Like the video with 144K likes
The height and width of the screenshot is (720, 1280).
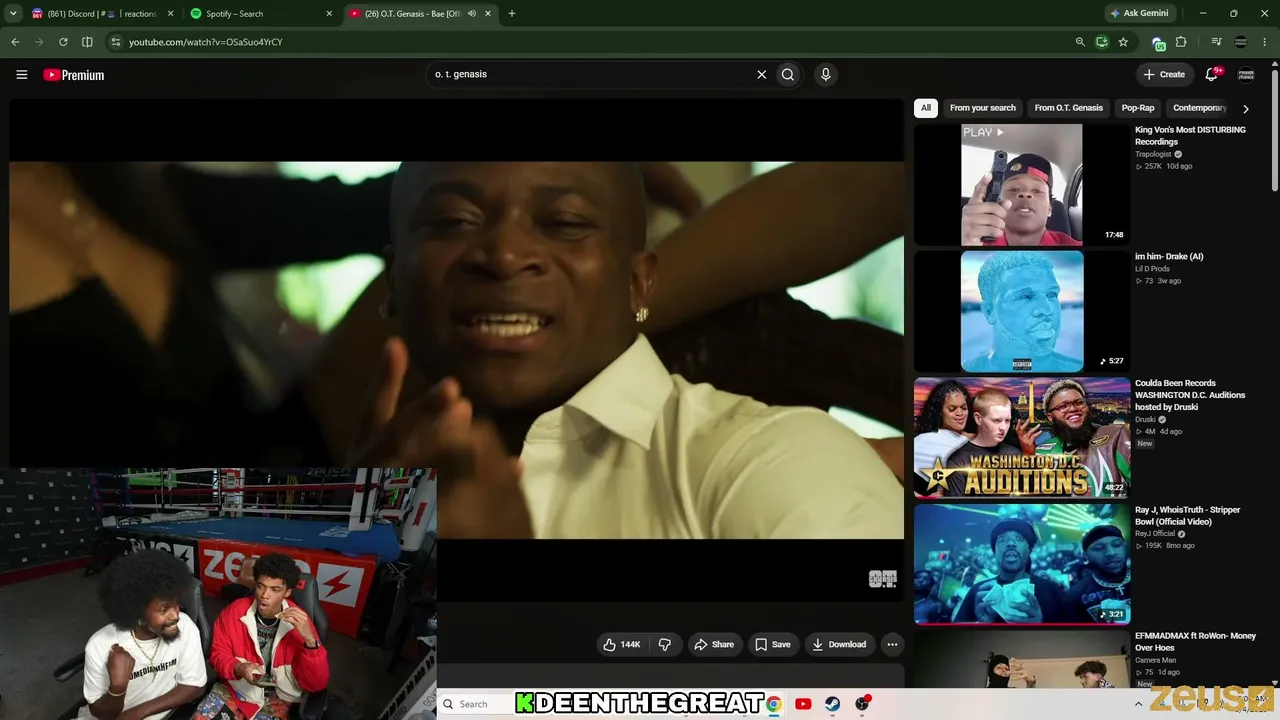[622, 645]
